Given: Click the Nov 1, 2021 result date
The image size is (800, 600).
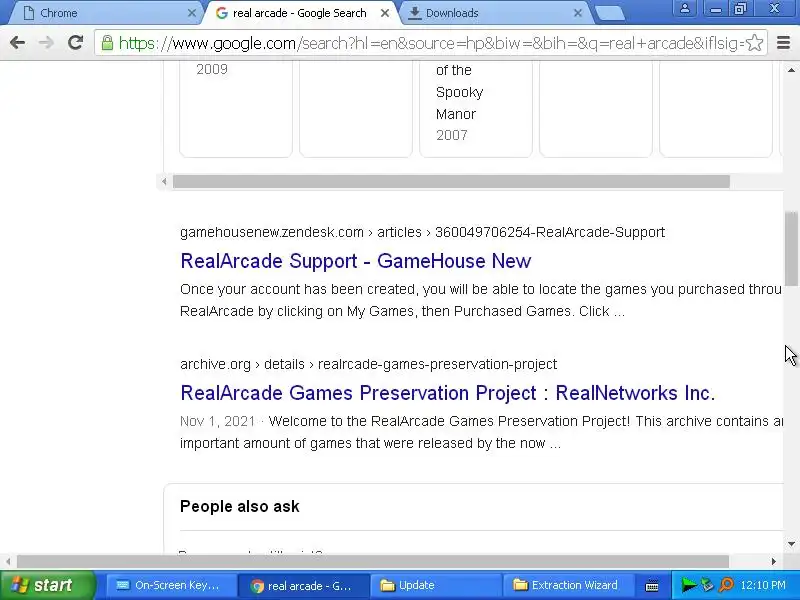Looking at the screenshot, I should [217, 421].
